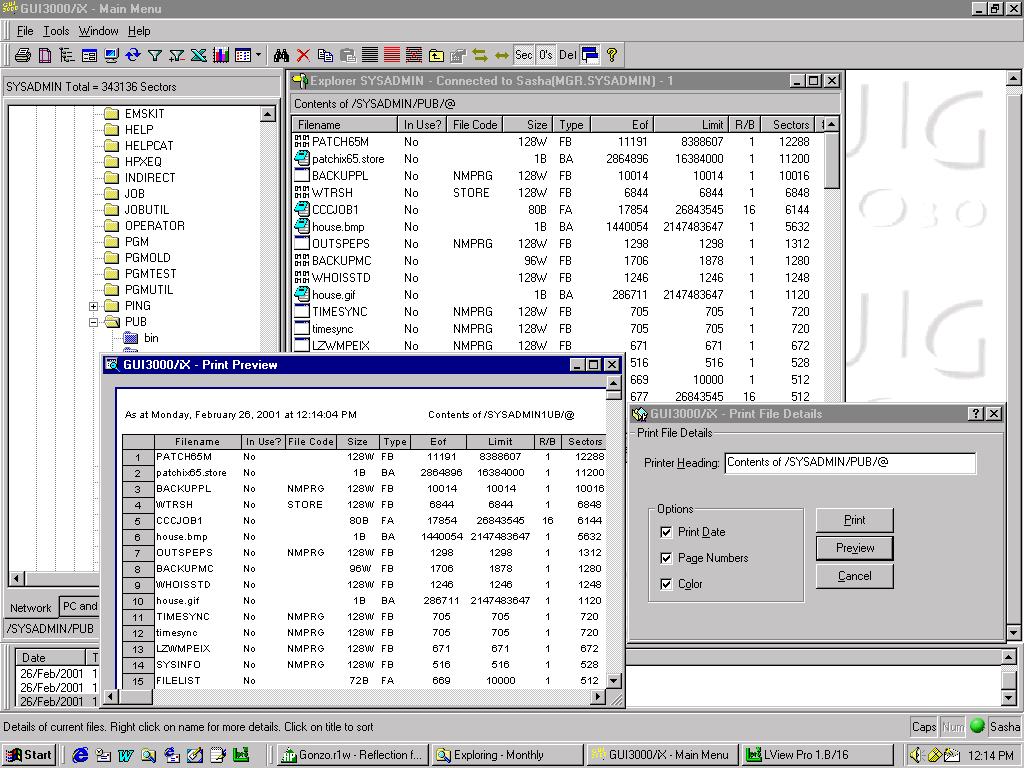Click the funnel with plus-minus toolbar icon
This screenshot has width=1024, height=768.
177,56
